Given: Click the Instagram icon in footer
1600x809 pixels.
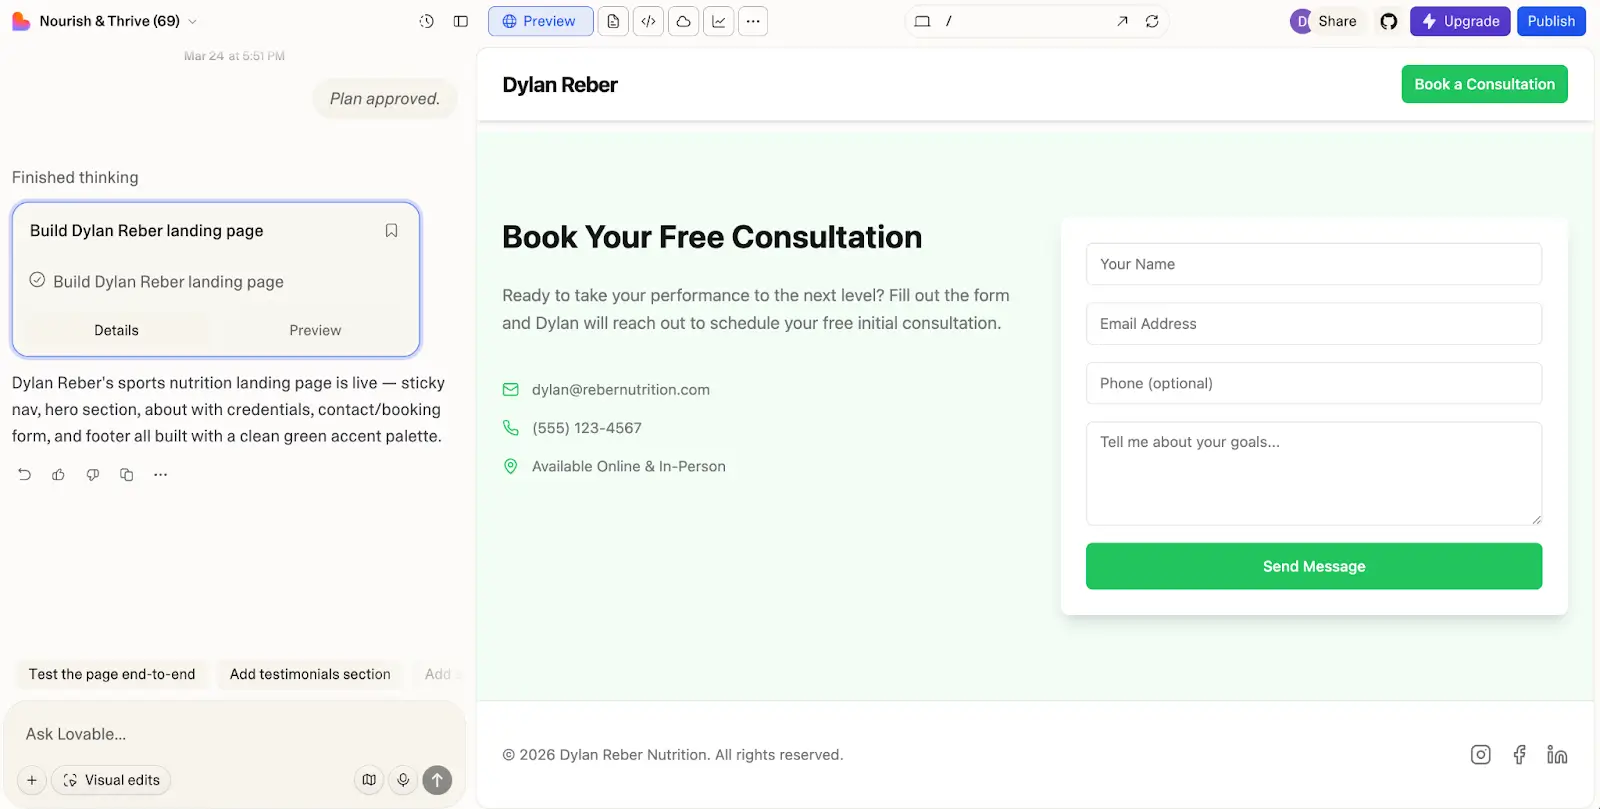Looking at the screenshot, I should (x=1481, y=755).
